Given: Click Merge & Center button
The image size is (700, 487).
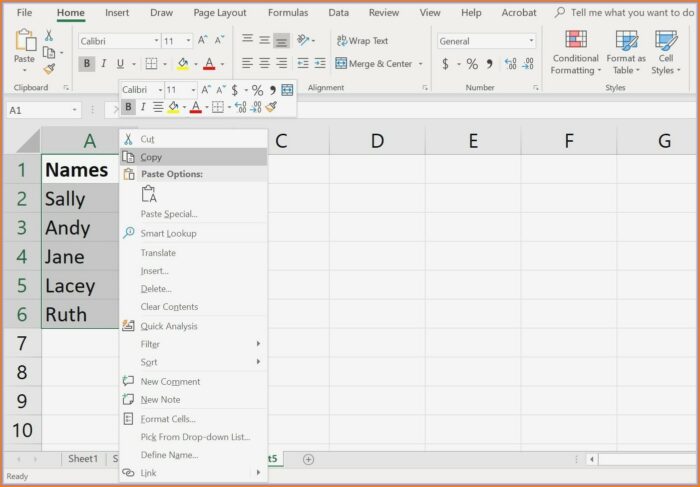Looking at the screenshot, I should [374, 64].
